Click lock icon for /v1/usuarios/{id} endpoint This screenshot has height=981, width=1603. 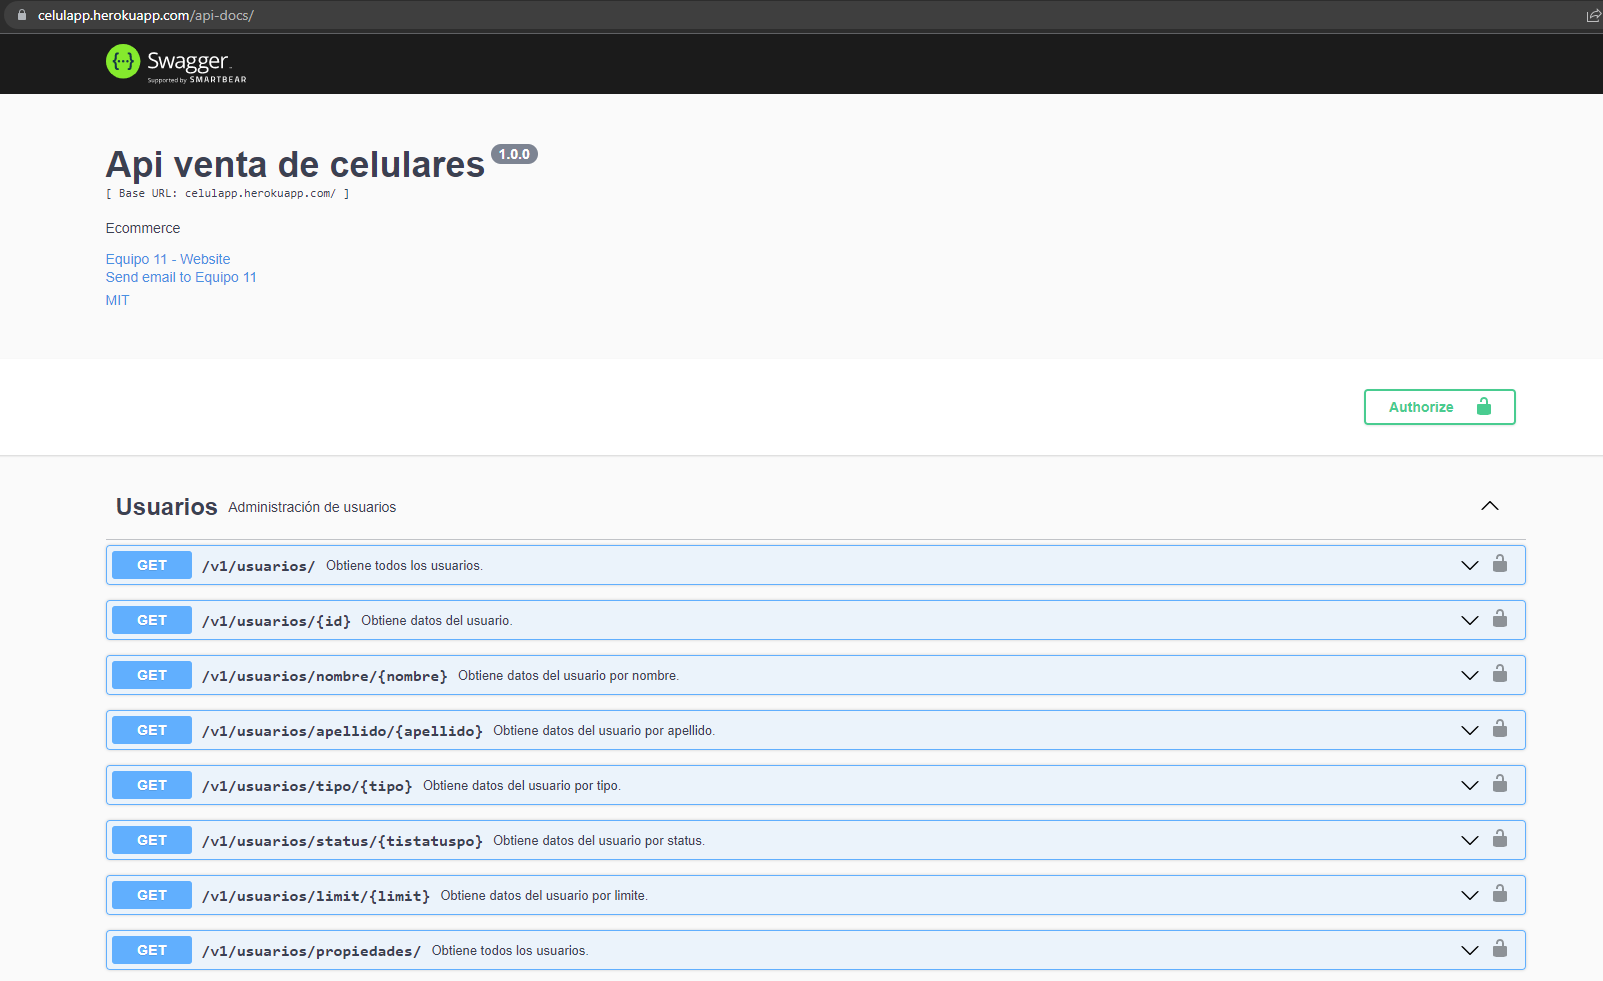[x=1499, y=619]
